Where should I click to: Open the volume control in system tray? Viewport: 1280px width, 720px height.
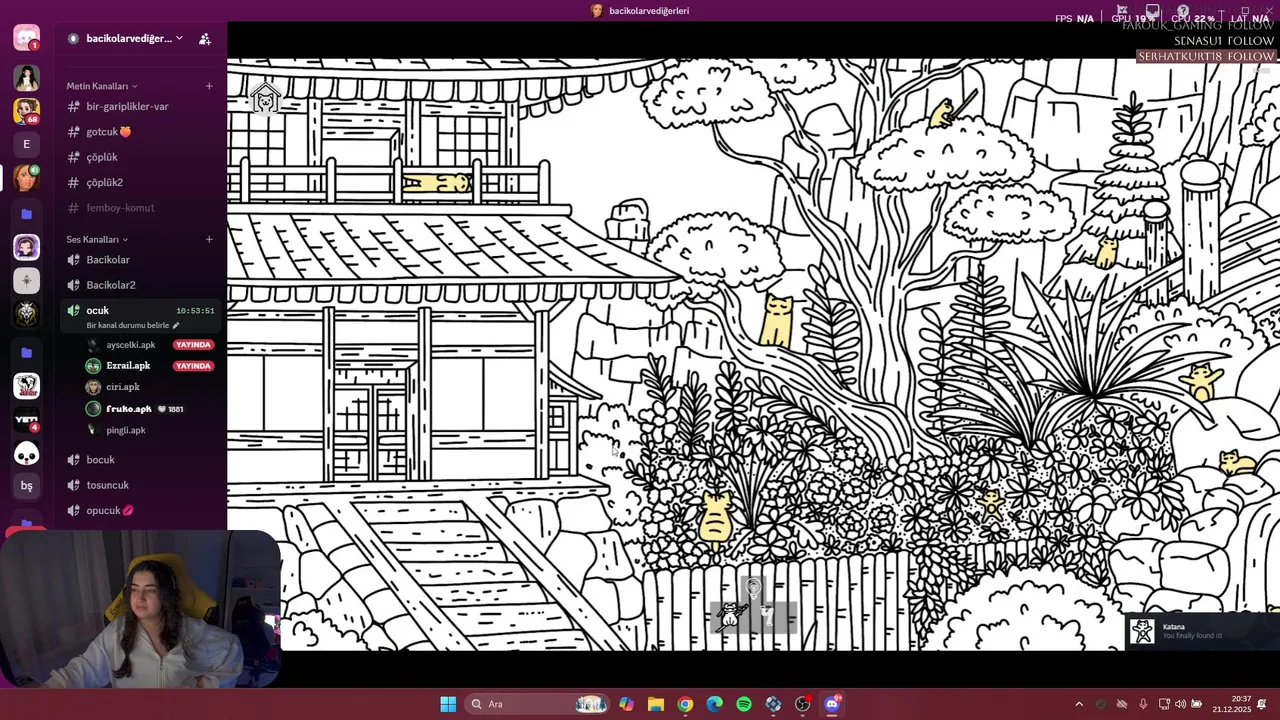(x=1180, y=704)
